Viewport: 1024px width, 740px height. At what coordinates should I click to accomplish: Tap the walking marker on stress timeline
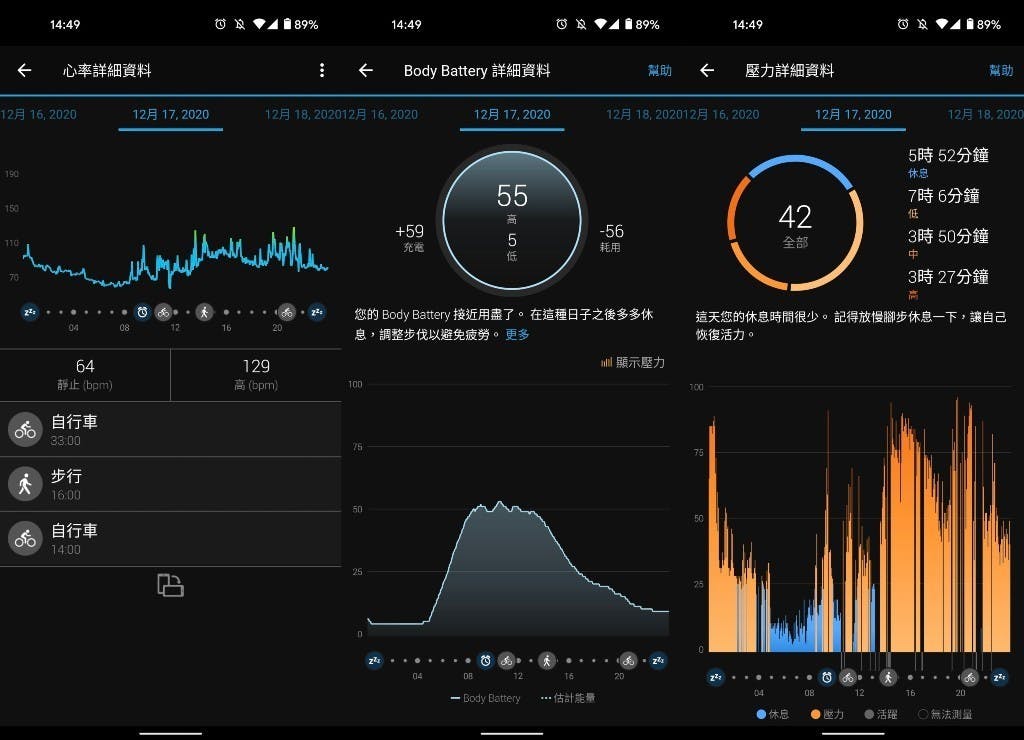(888, 677)
